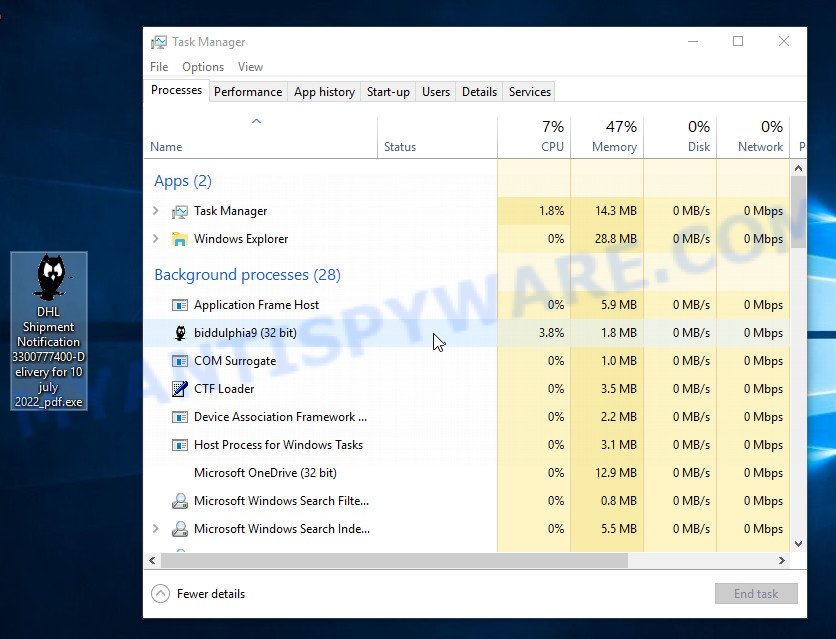Click the 28.8 MB memory value
The image size is (836, 639).
[x=616, y=239]
